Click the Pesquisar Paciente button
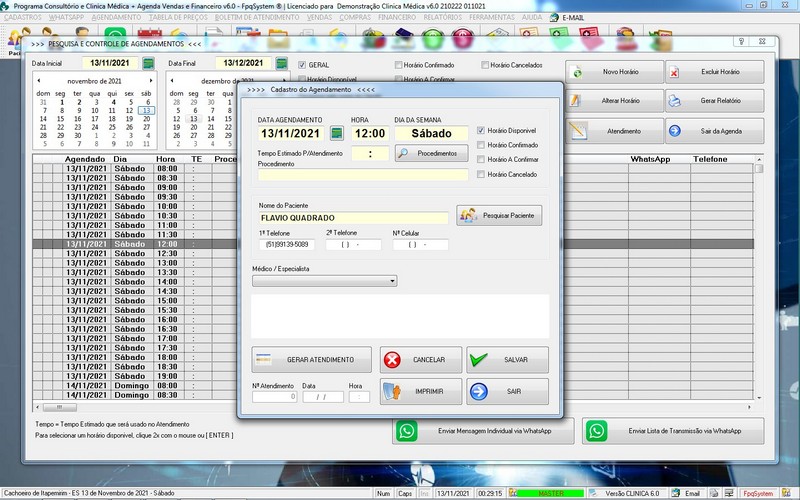Screen dimensions: 800x500 (x=499, y=215)
